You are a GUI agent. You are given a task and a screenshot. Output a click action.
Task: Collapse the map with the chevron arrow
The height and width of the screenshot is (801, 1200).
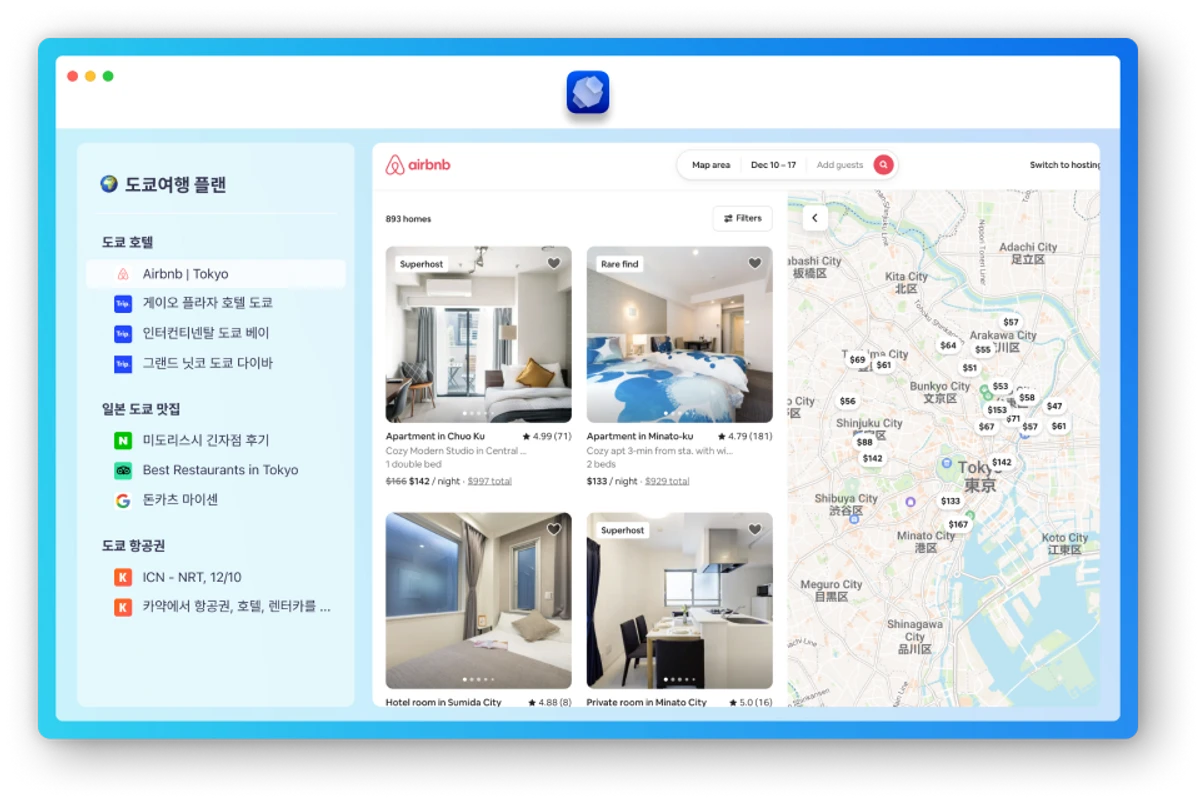pos(815,218)
